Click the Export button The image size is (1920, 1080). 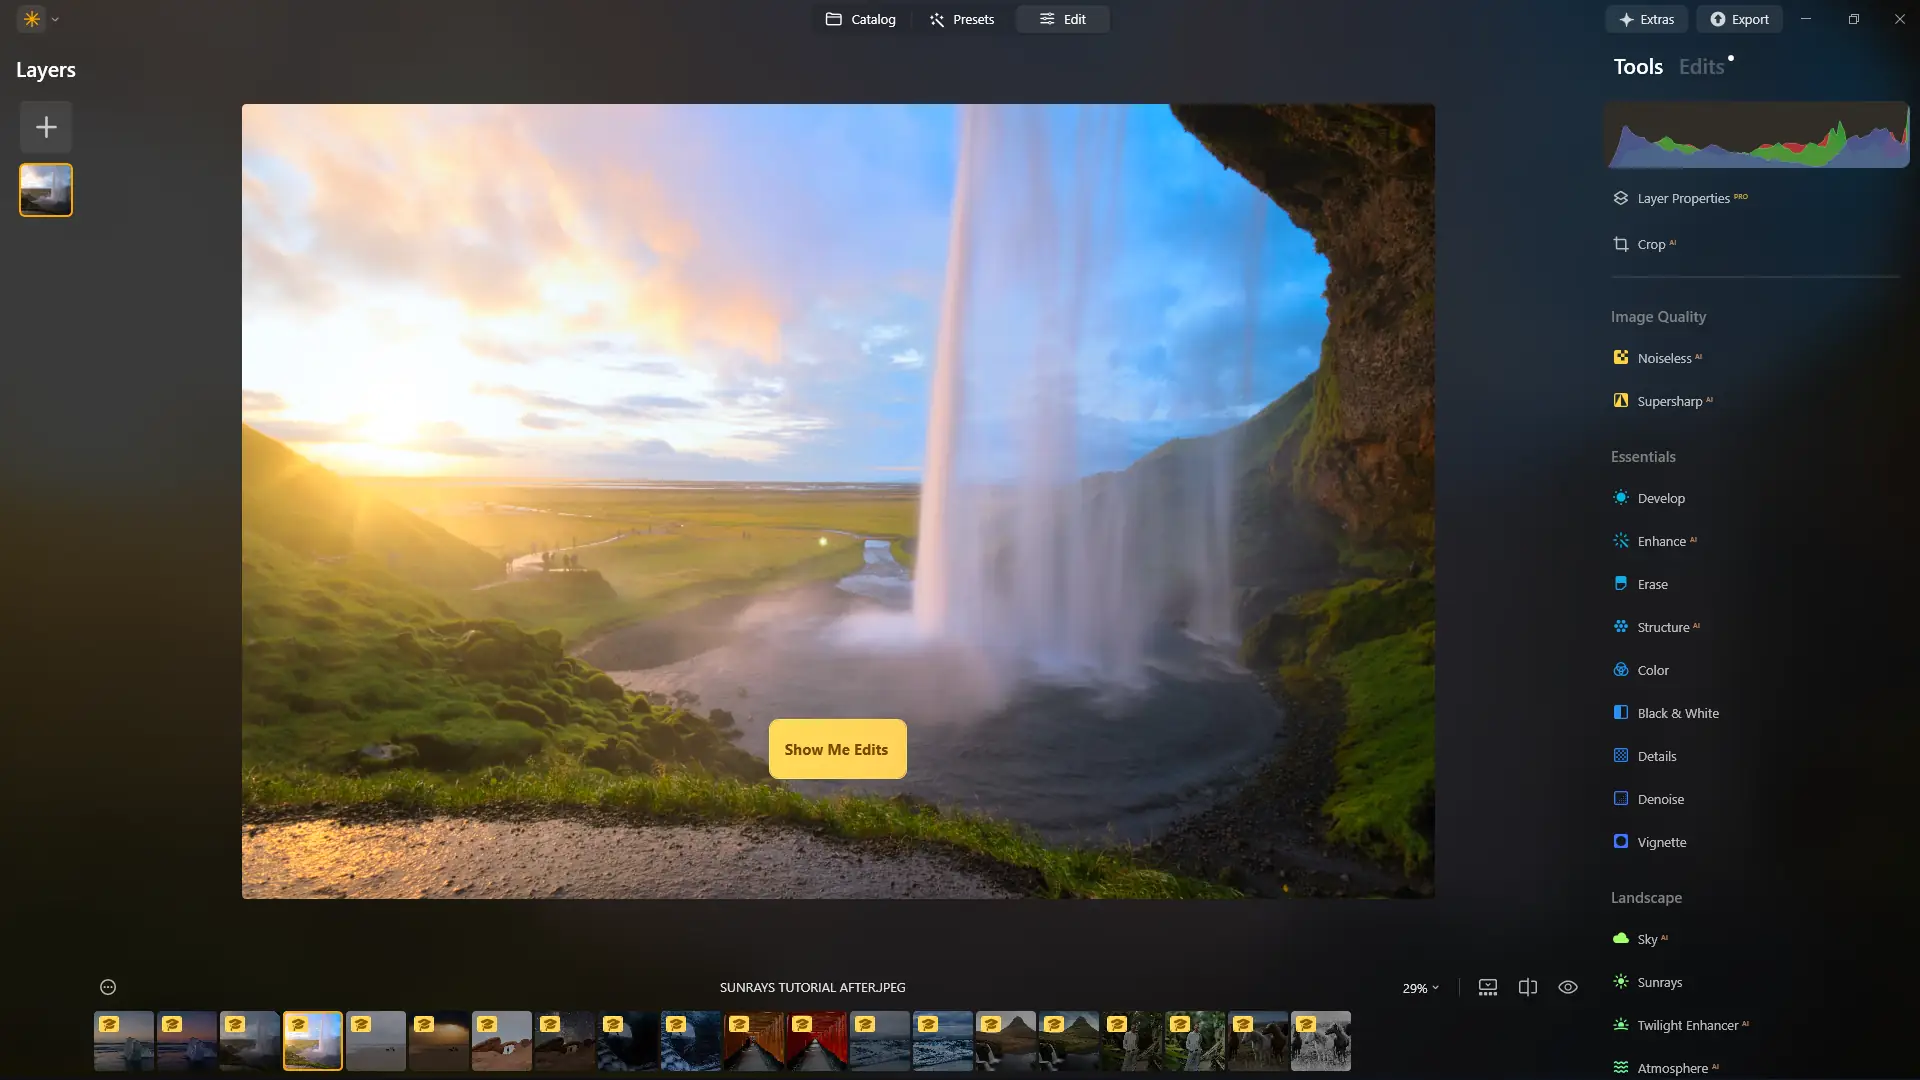pos(1739,19)
